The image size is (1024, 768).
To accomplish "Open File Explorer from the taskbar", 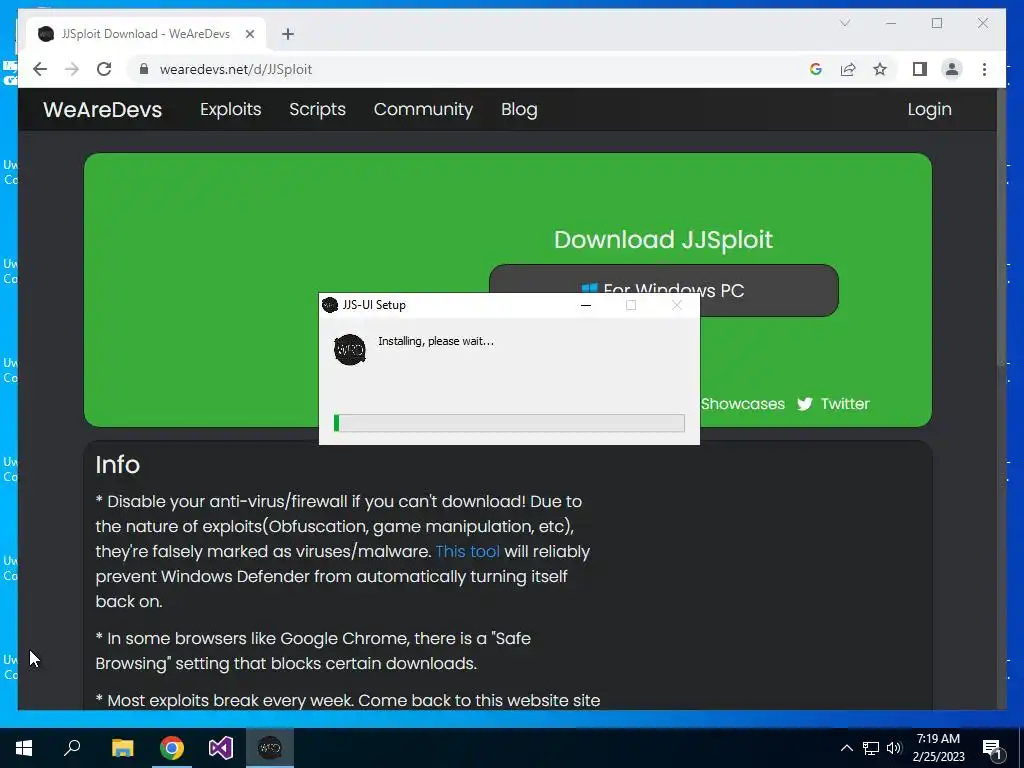I will 122,748.
